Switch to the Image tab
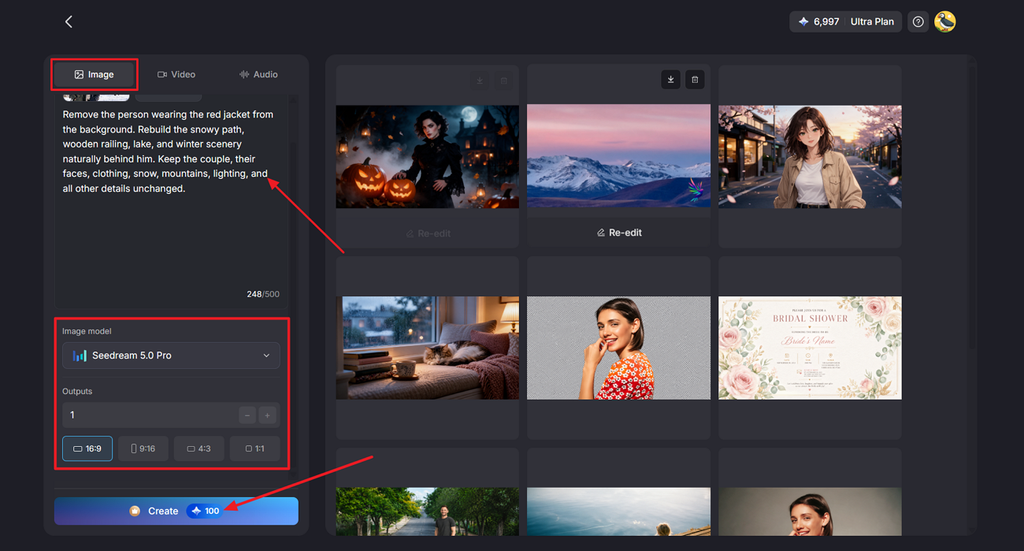Screen dimensions: 1024x551 tap(95, 74)
